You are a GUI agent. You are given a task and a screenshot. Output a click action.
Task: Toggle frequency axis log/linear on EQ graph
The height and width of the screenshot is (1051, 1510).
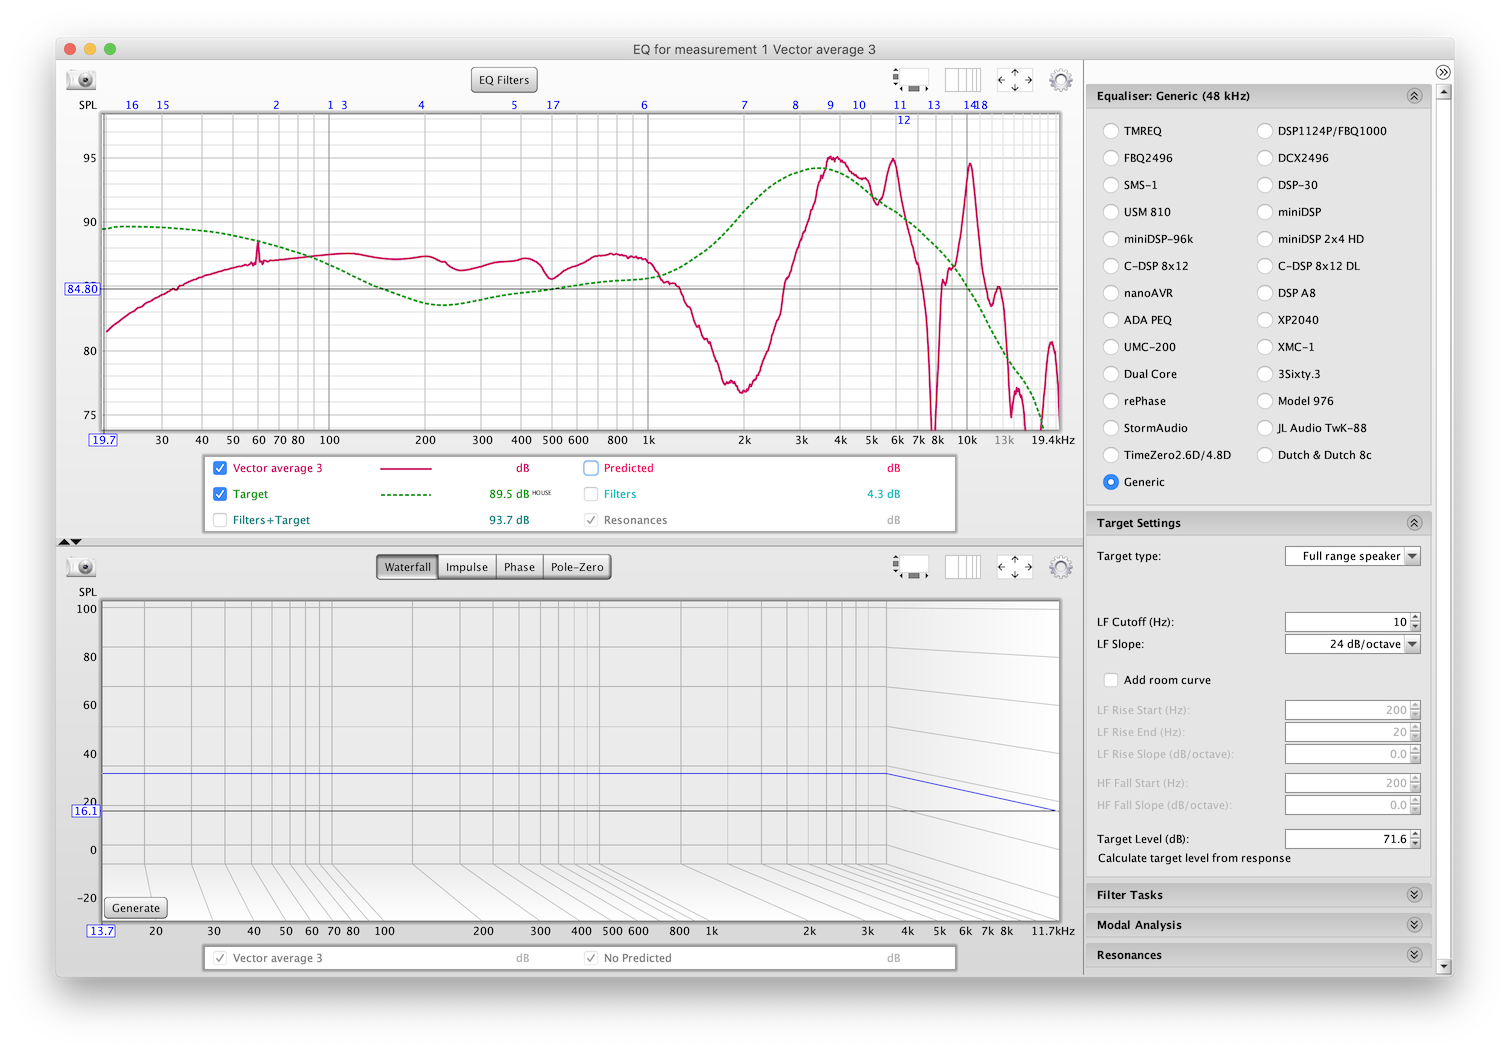tap(962, 80)
